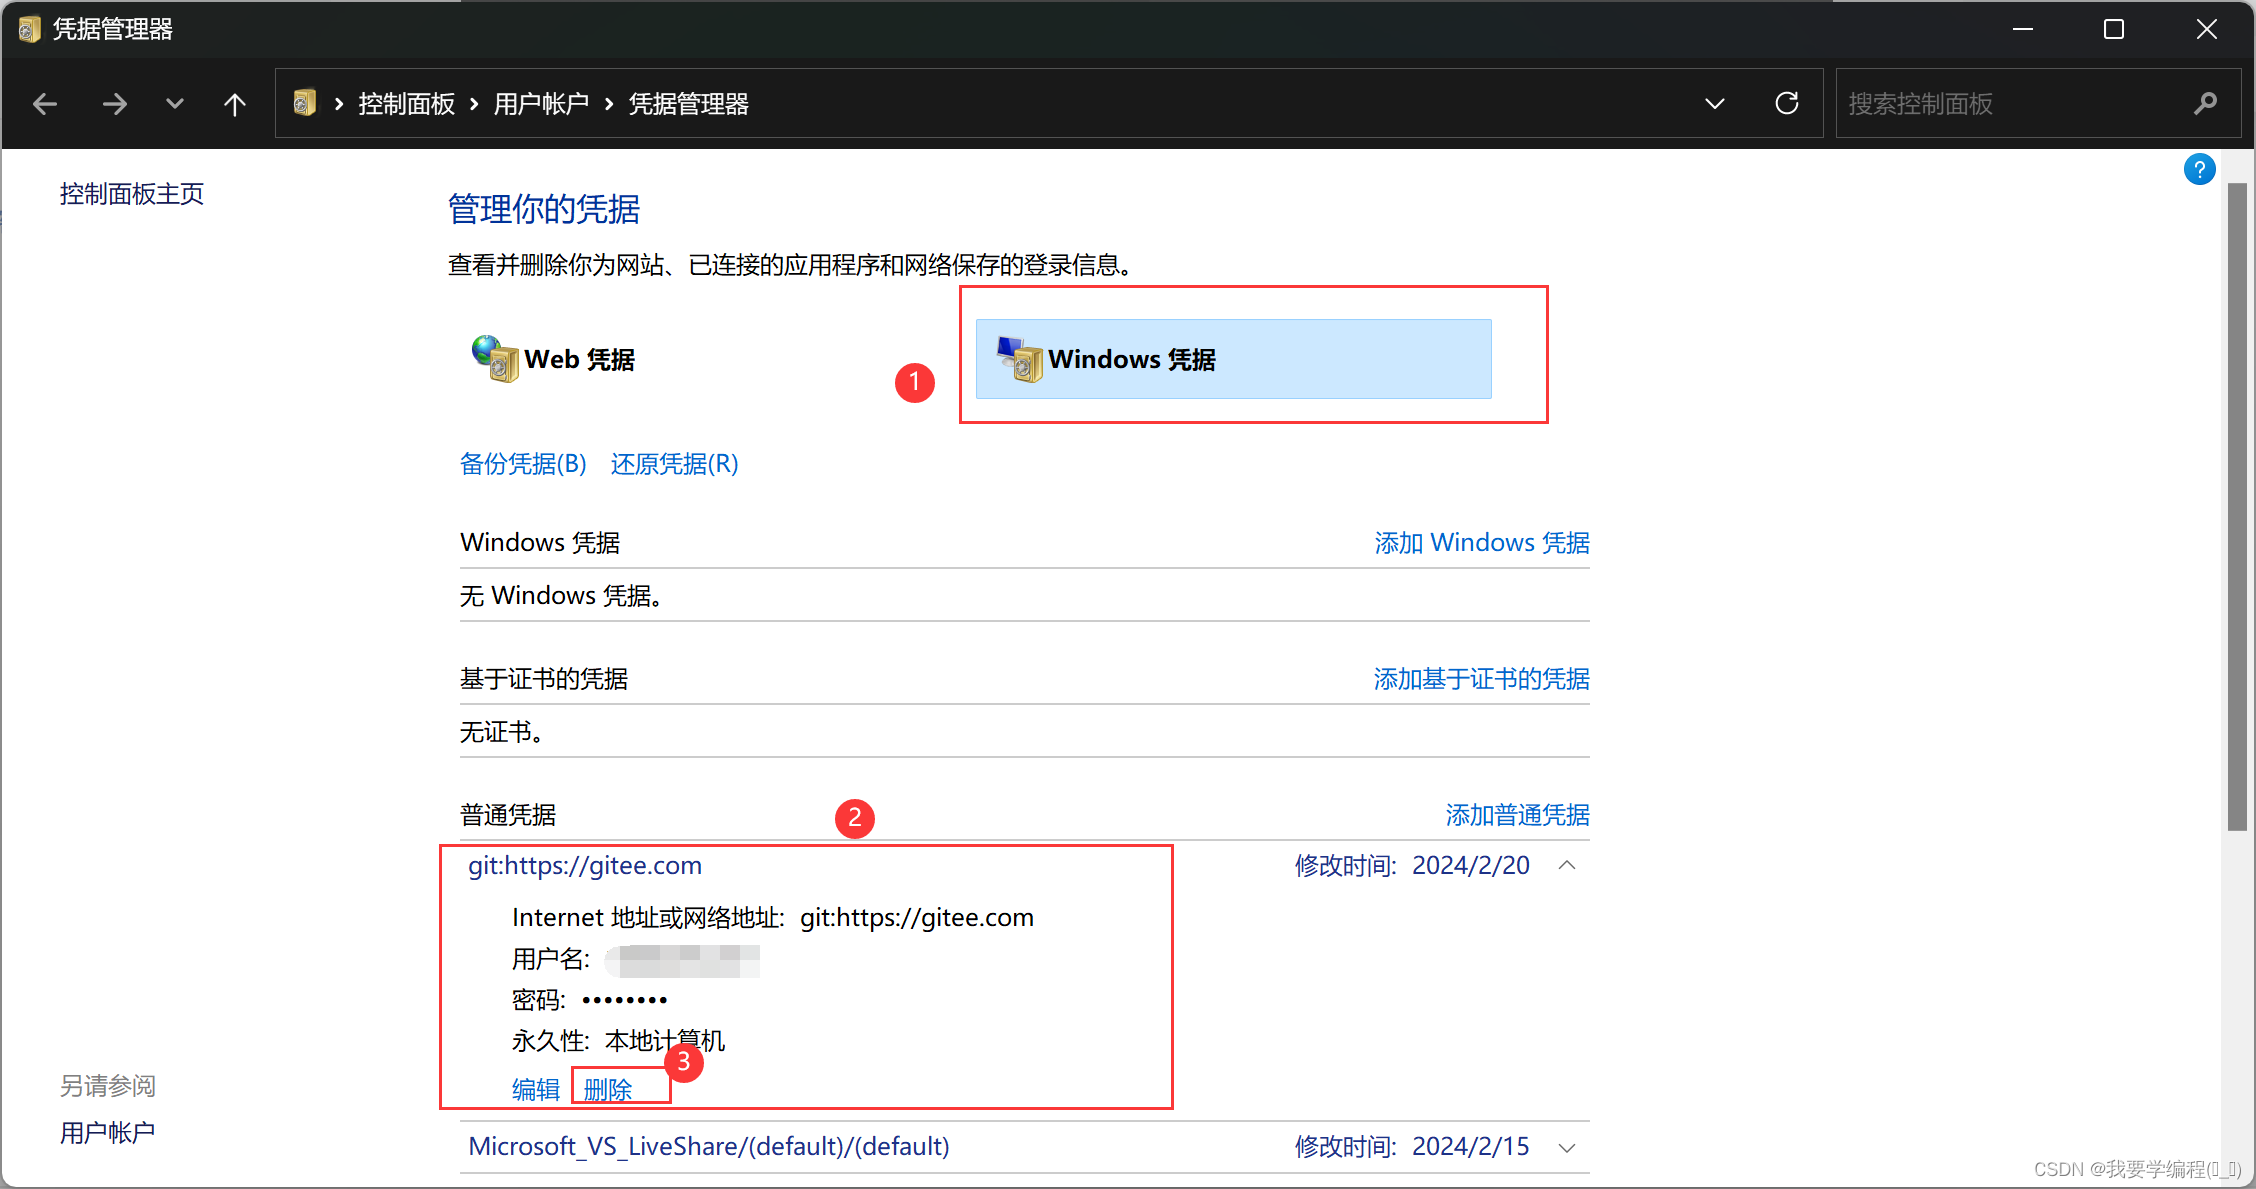Click the vault icon in address bar

tap(305, 103)
